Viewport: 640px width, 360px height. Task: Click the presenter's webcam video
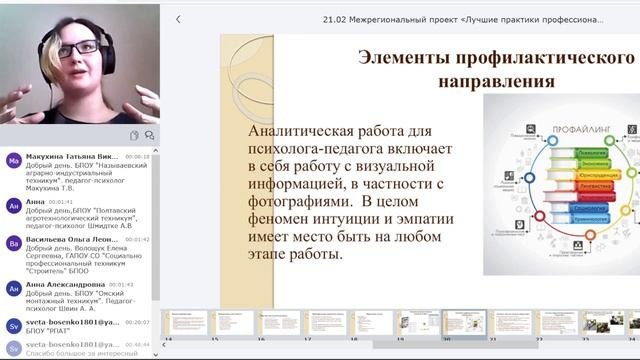point(80,64)
